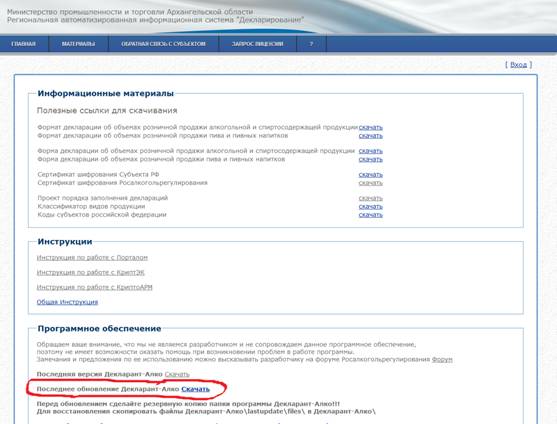Download beer sales declaration format file

point(371,136)
